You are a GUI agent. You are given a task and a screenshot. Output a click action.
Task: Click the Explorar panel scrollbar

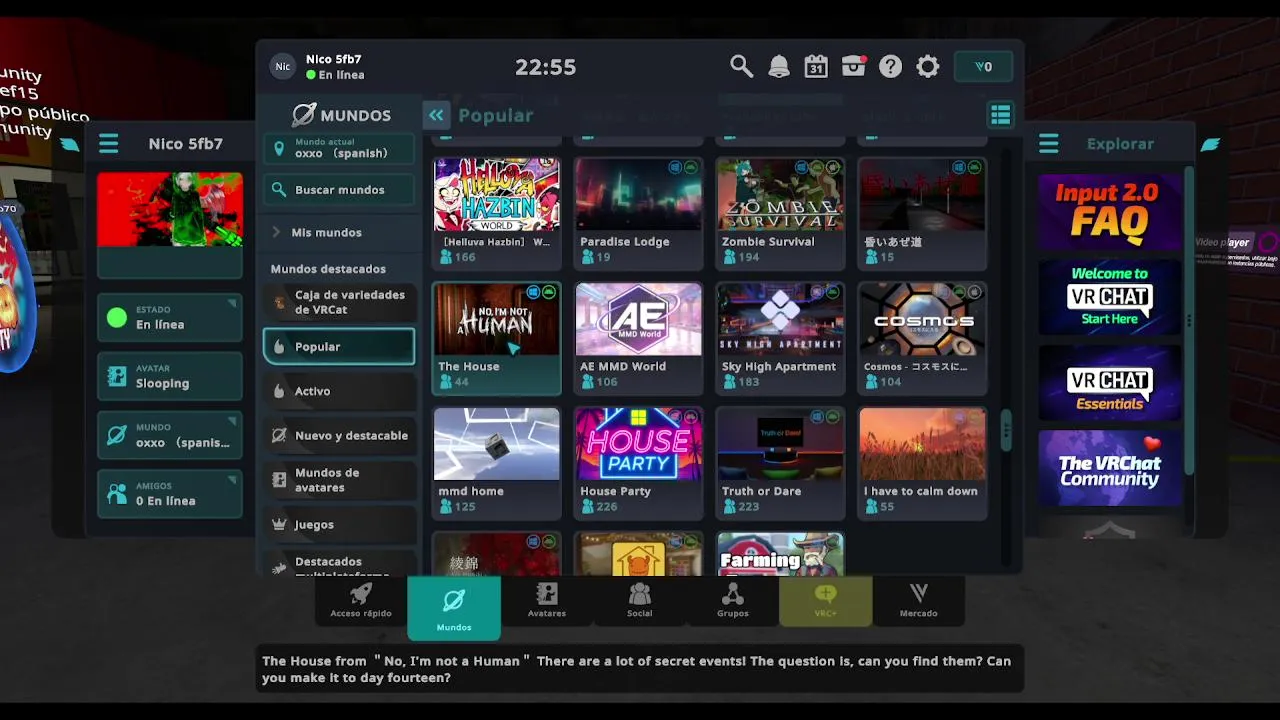1189,320
